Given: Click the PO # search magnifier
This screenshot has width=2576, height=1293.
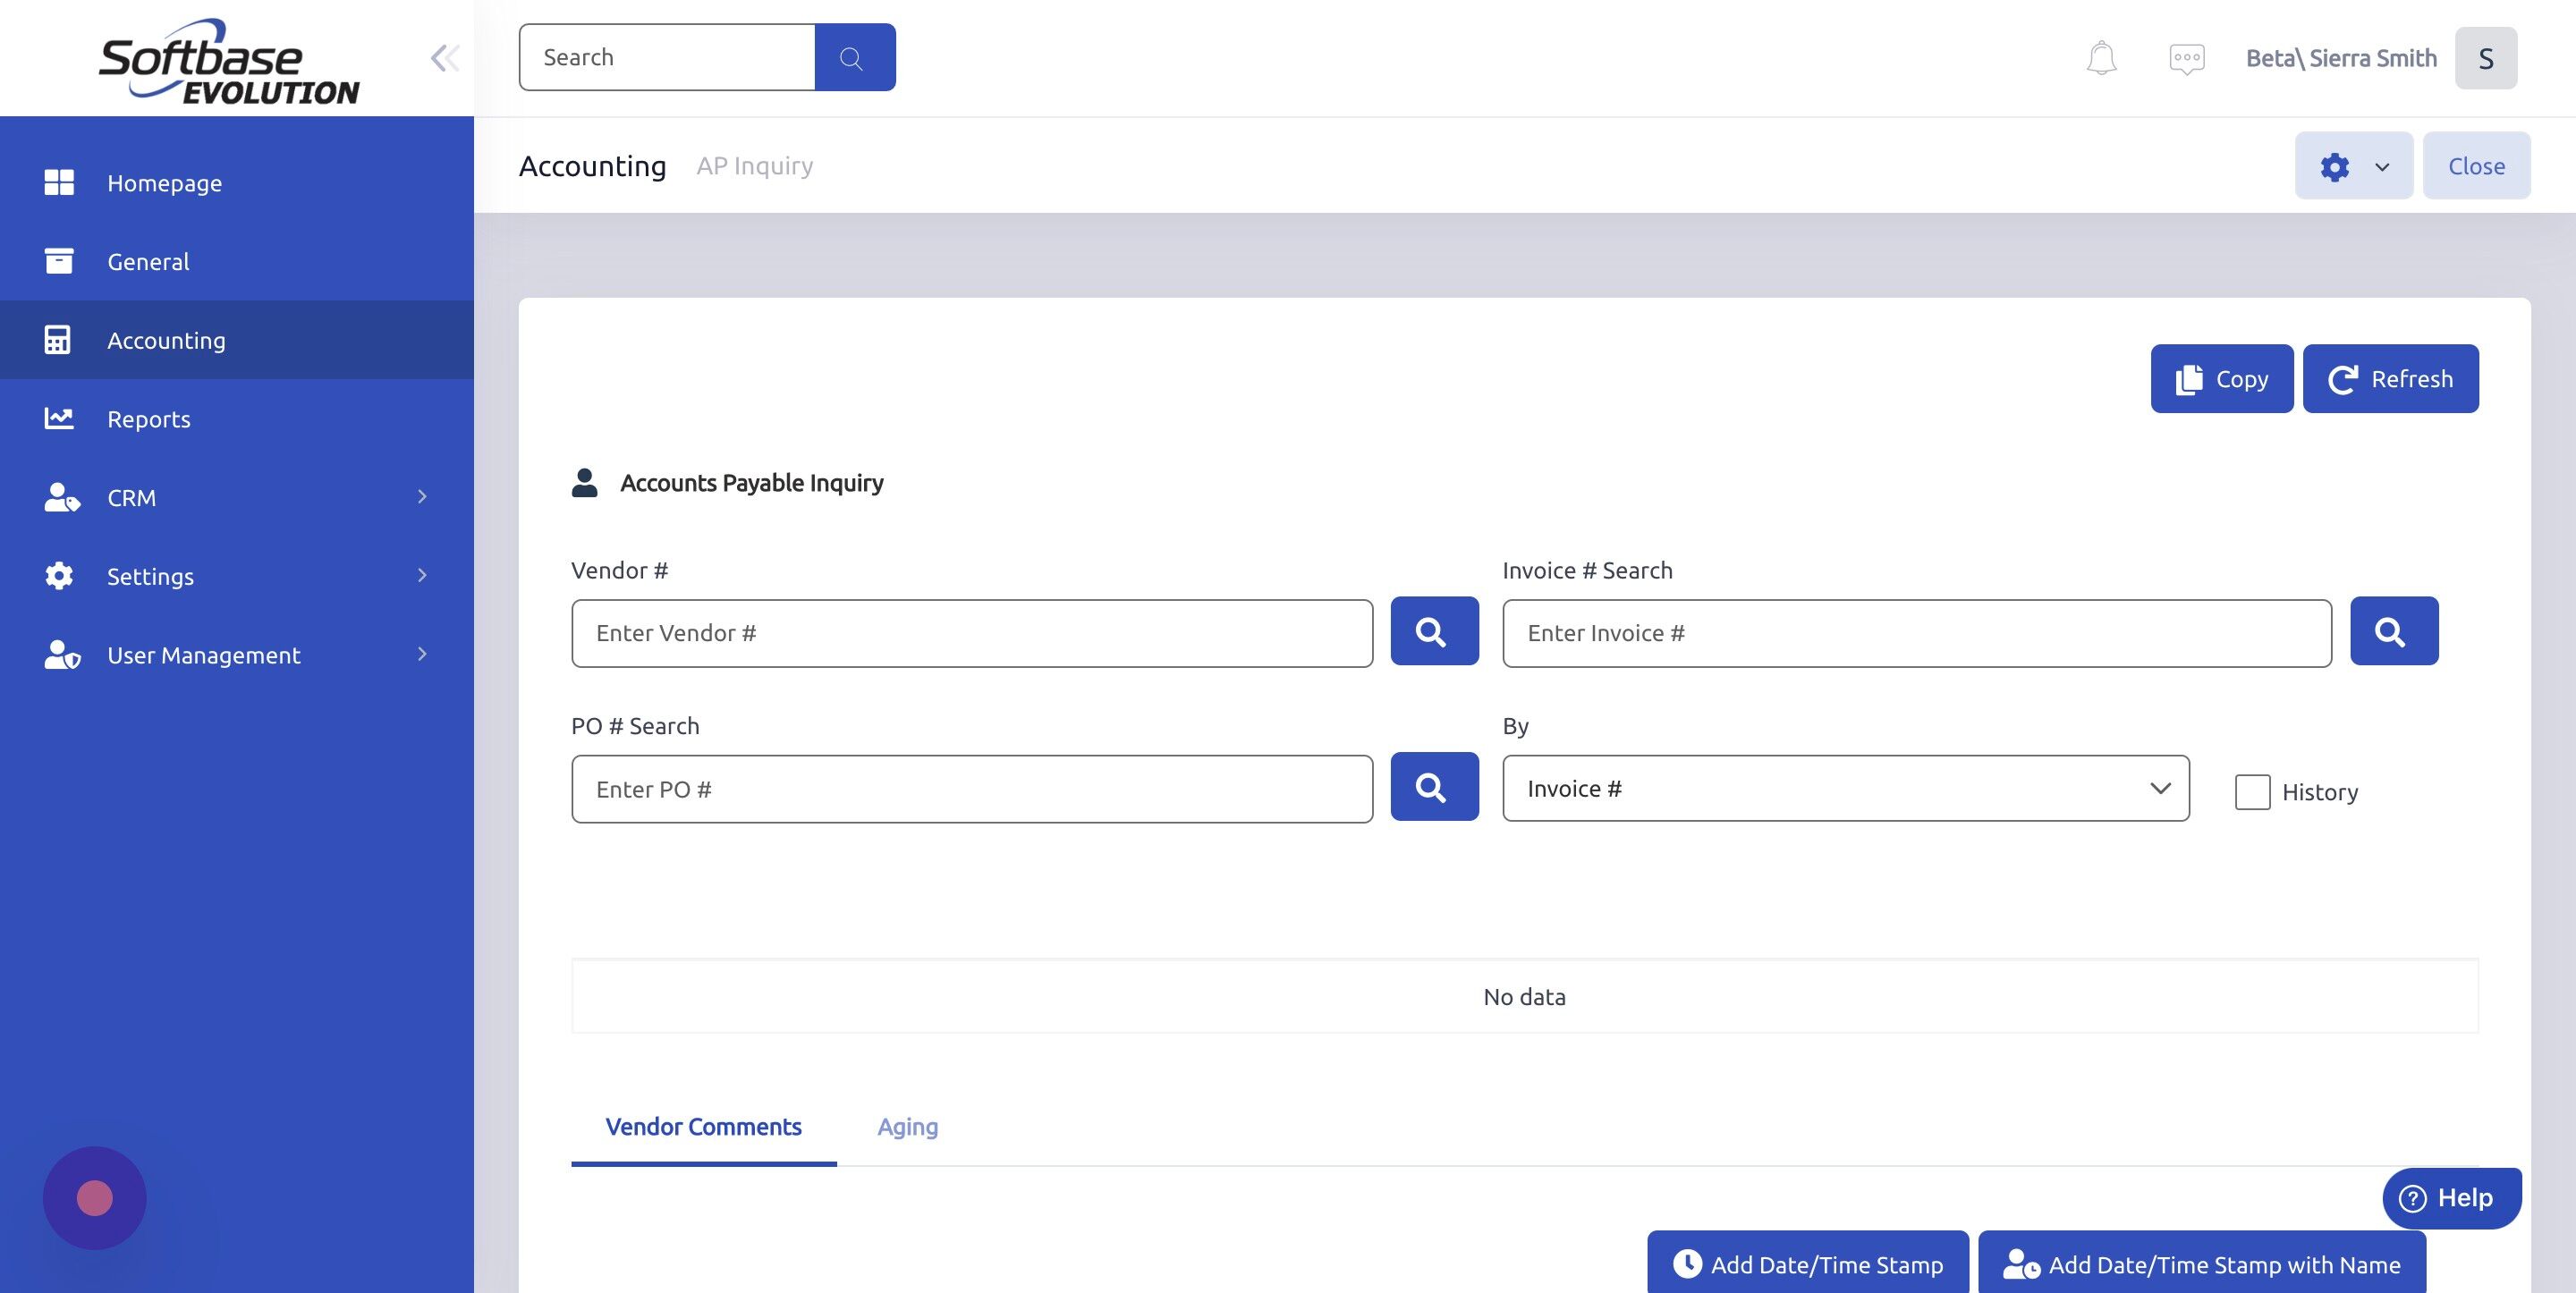Looking at the screenshot, I should point(1433,787).
